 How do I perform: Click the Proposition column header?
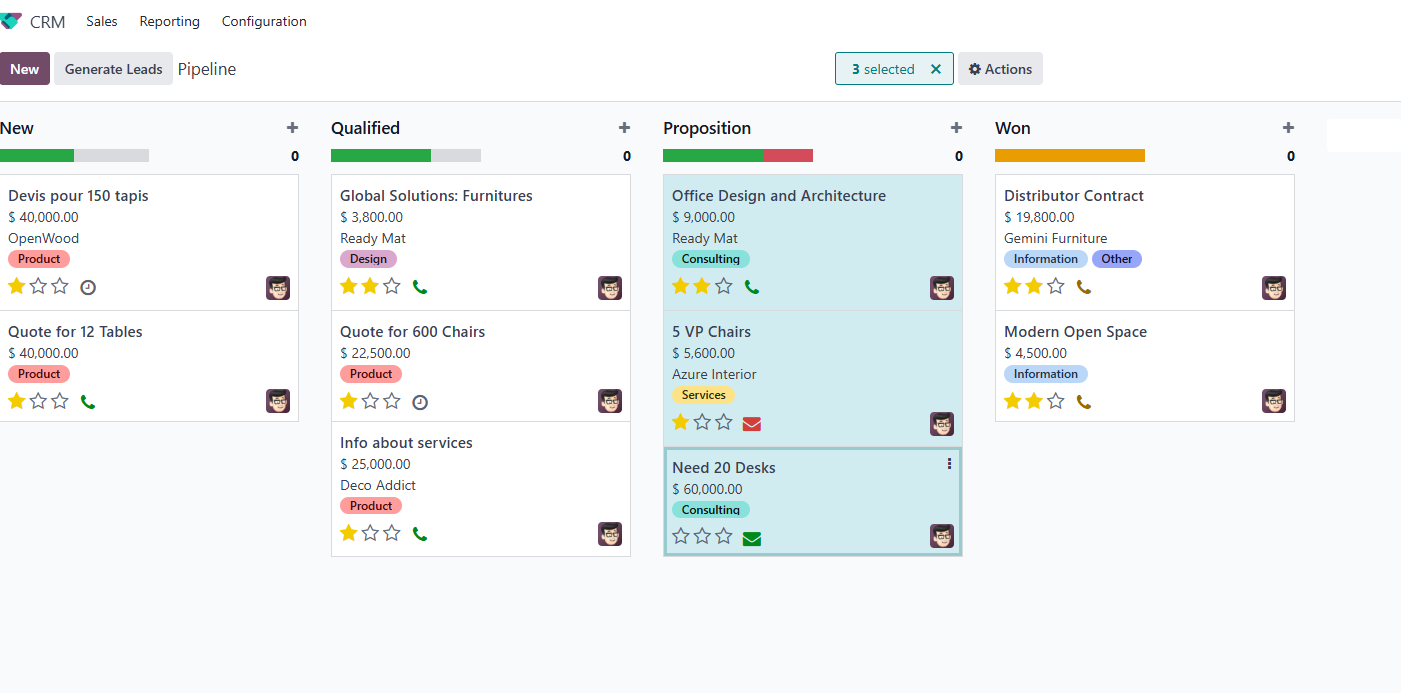click(x=707, y=128)
